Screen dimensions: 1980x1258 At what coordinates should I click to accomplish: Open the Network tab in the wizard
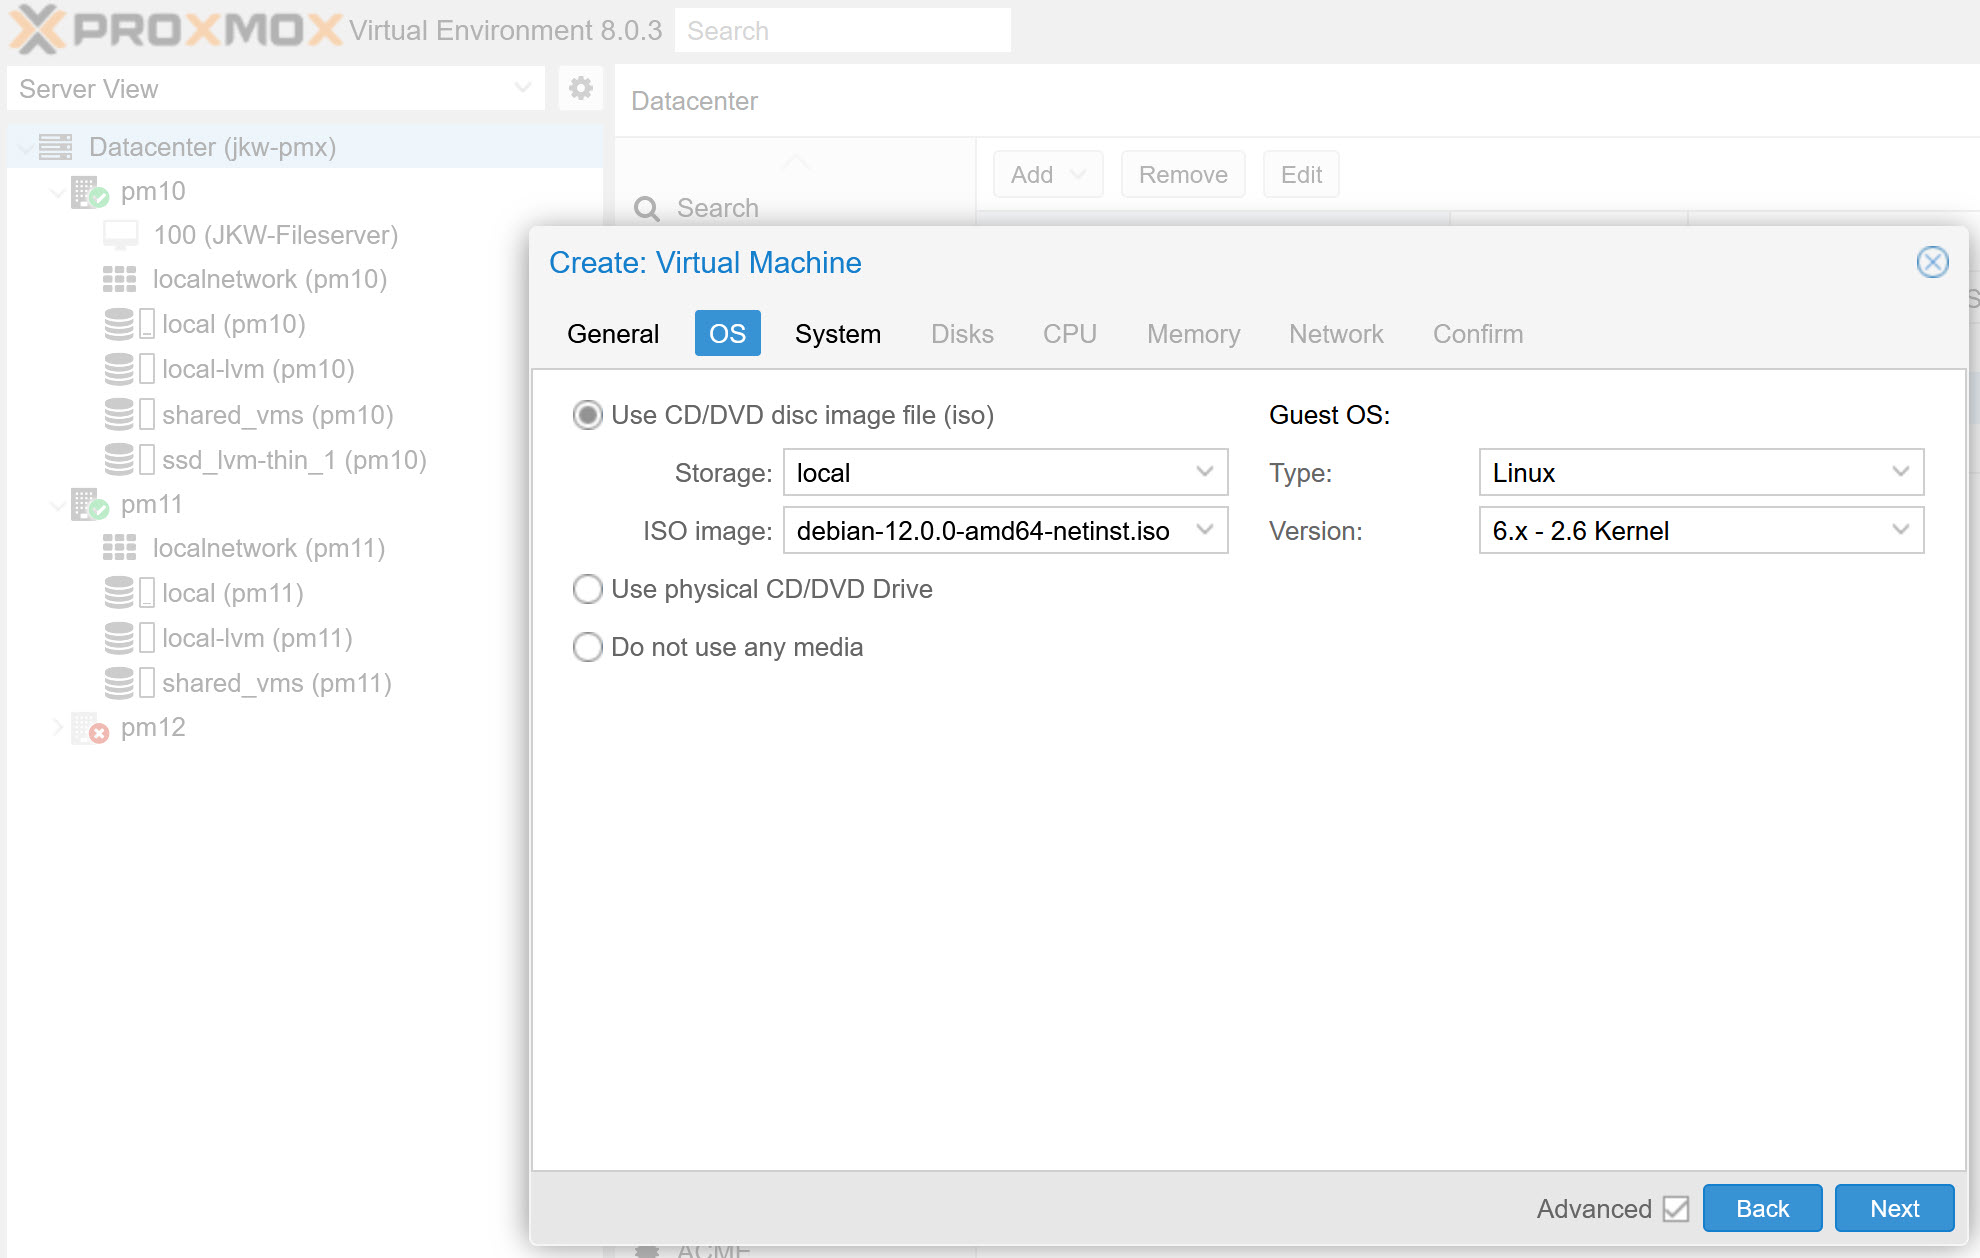(x=1336, y=334)
